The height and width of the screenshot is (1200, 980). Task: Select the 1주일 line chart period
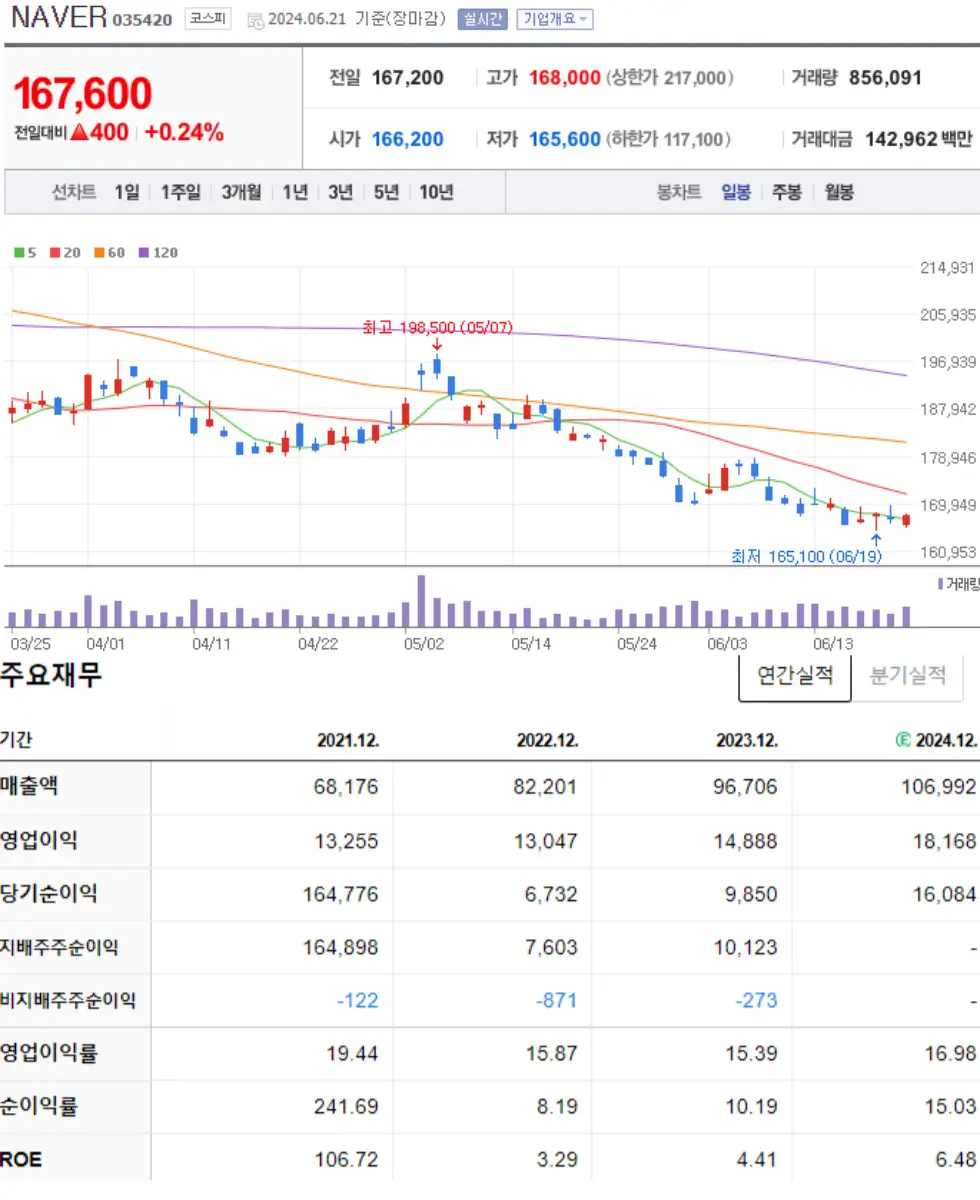click(x=180, y=192)
